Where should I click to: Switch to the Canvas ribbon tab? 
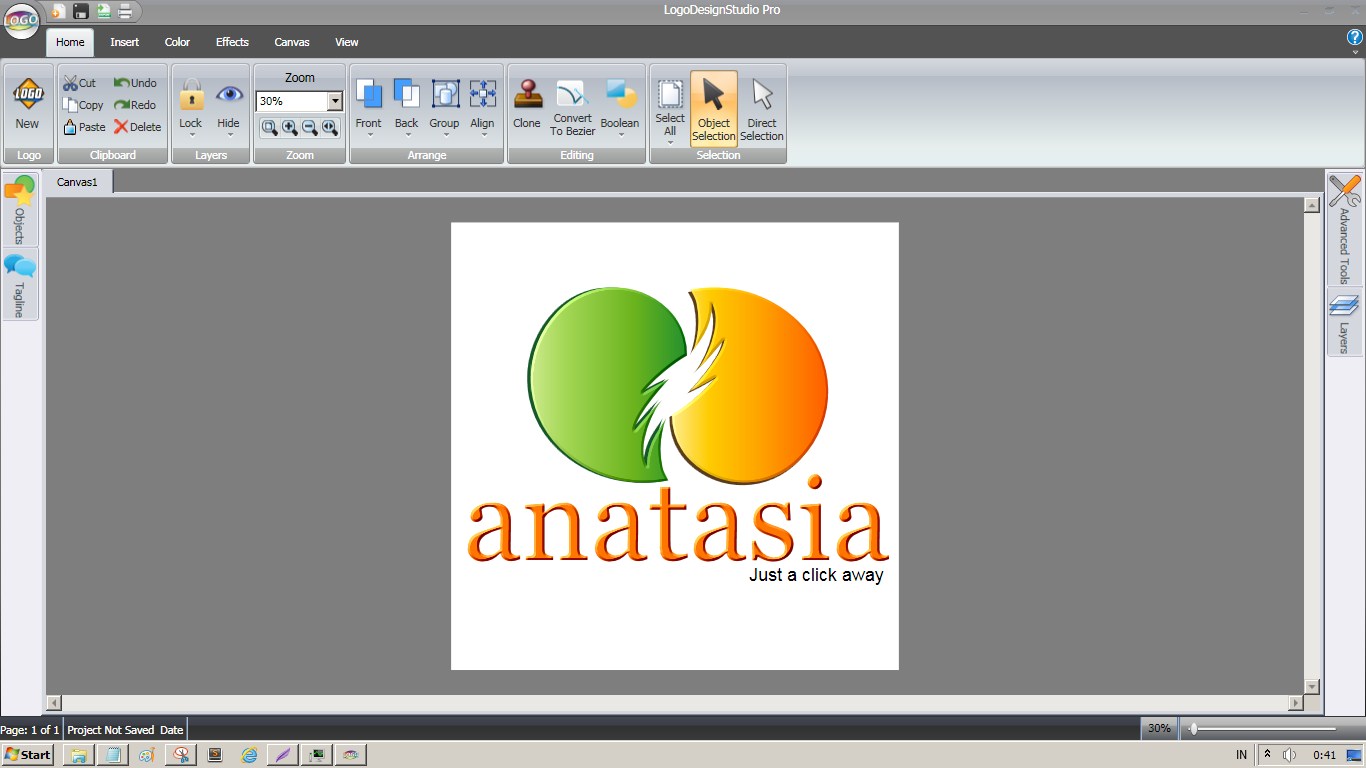tap(292, 42)
